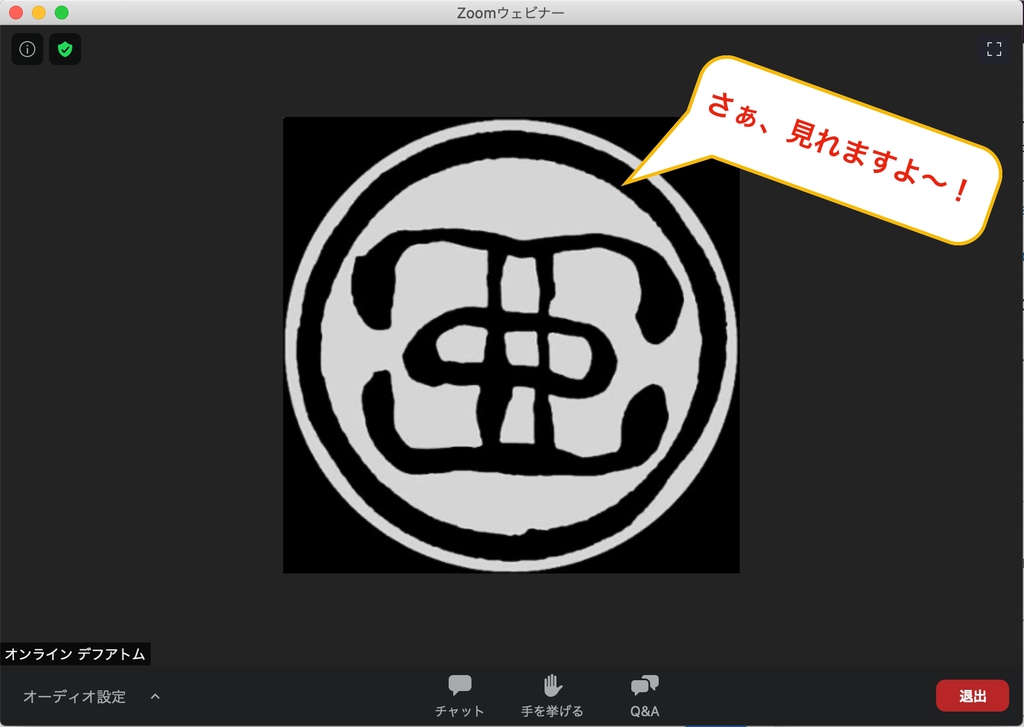The width and height of the screenshot is (1024, 727).
Task: Click the オンライン デフアトム name label
Action: click(x=75, y=654)
